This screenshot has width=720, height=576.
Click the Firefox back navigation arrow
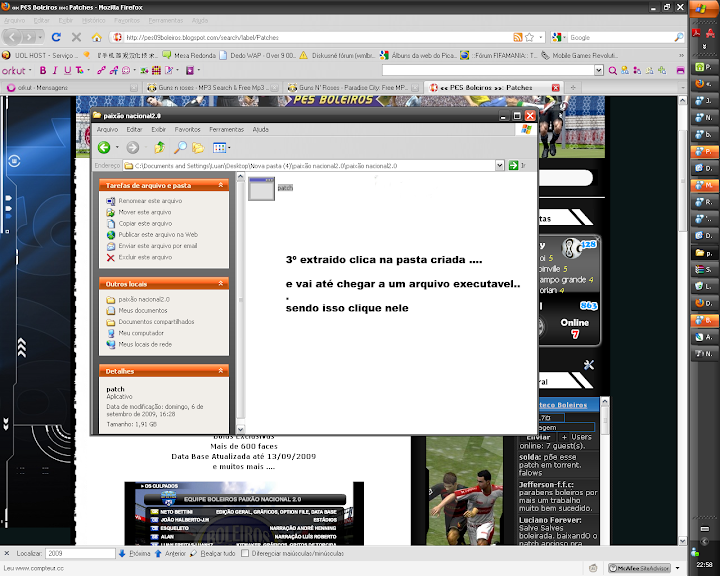[12, 37]
